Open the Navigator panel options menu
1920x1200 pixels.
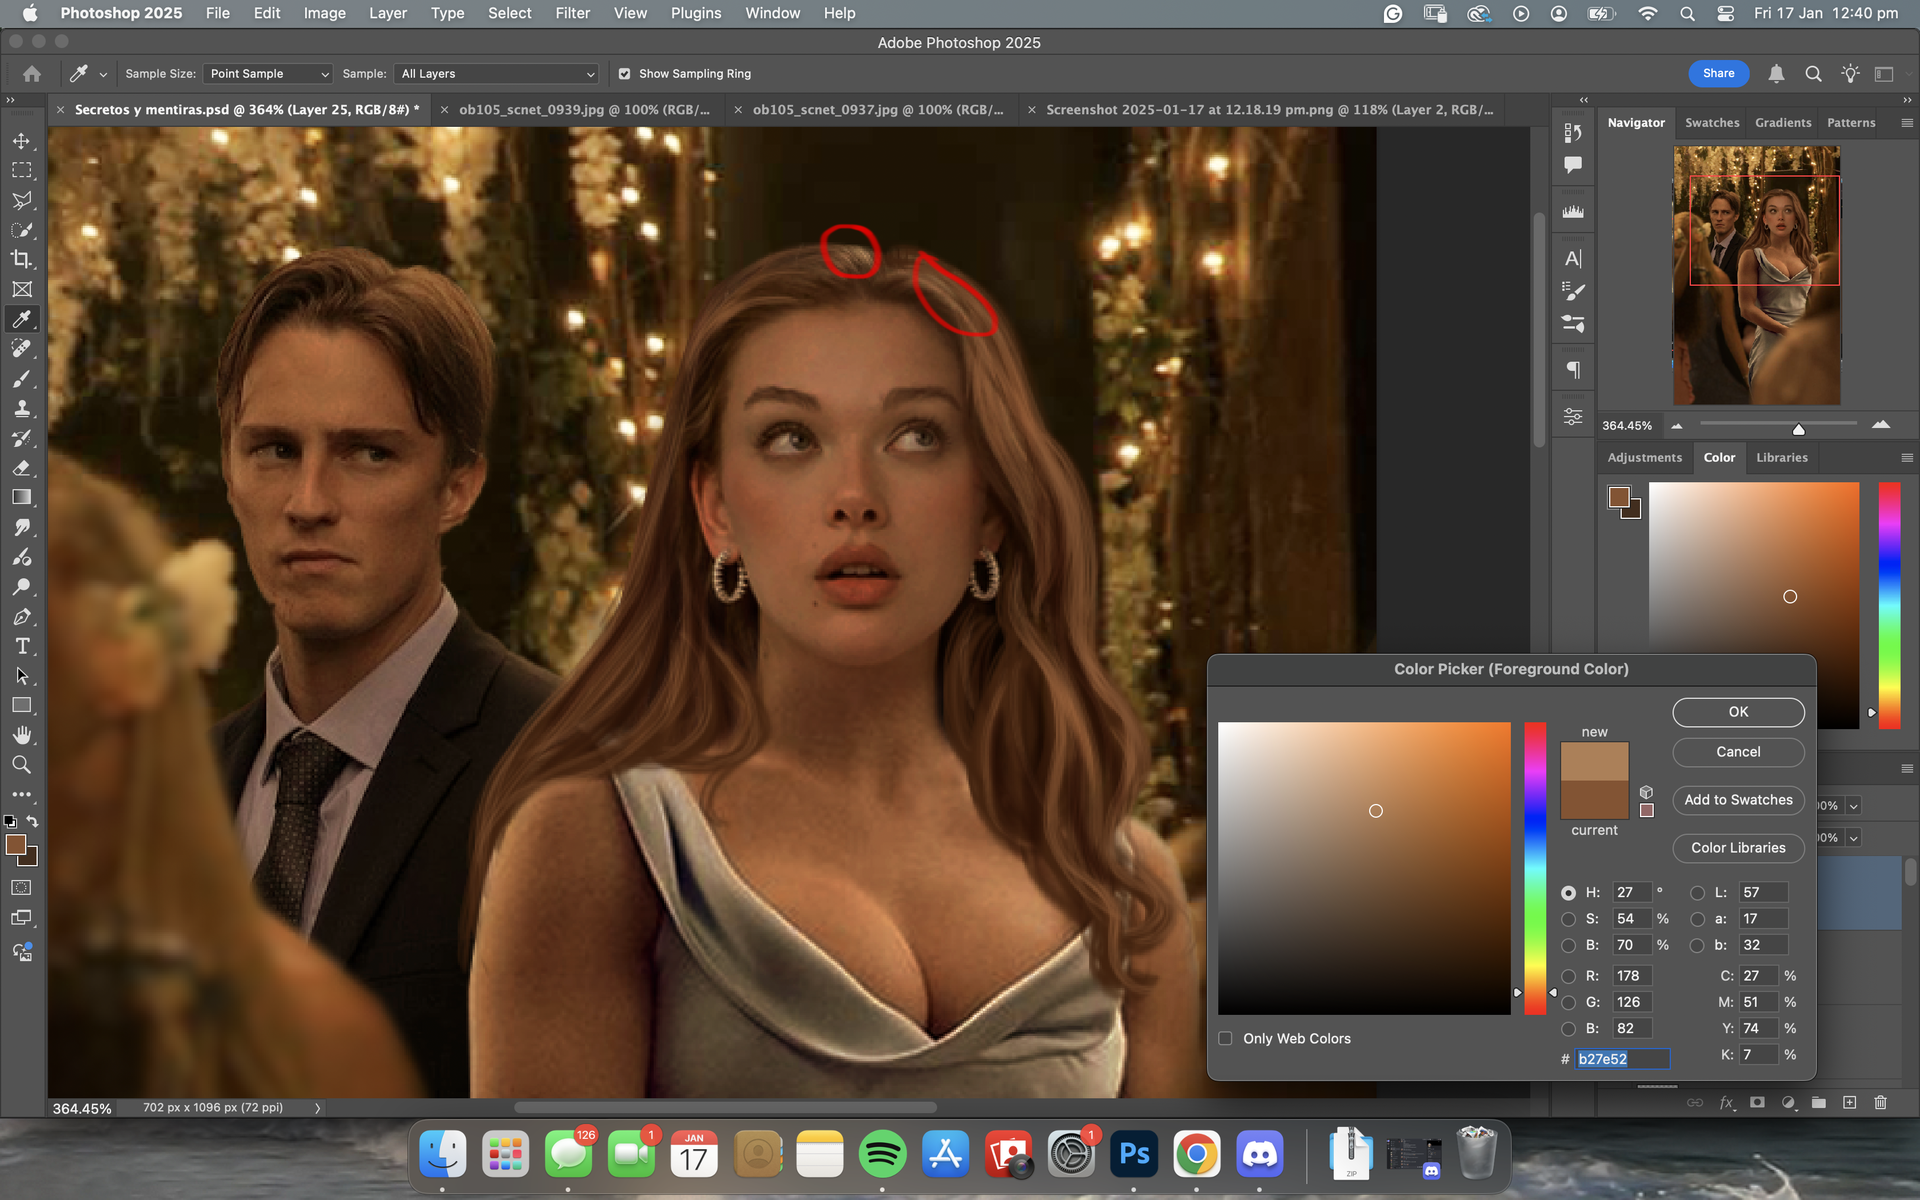[x=1906, y=123]
